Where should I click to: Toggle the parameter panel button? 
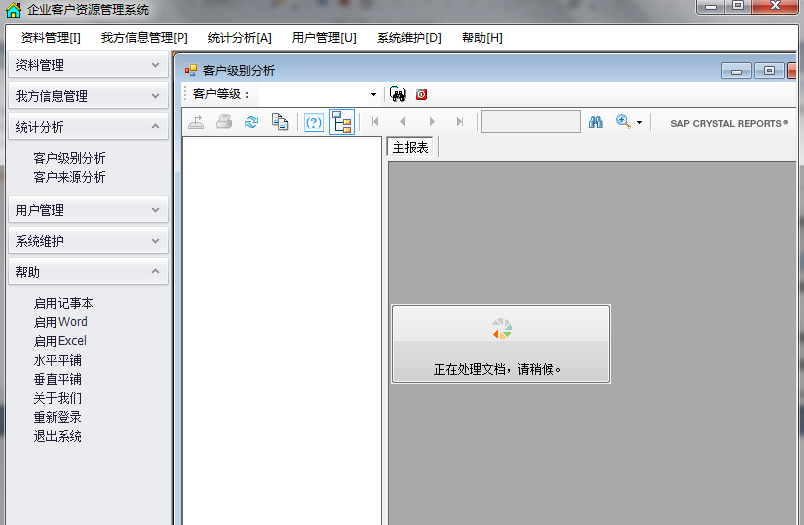[x=314, y=122]
